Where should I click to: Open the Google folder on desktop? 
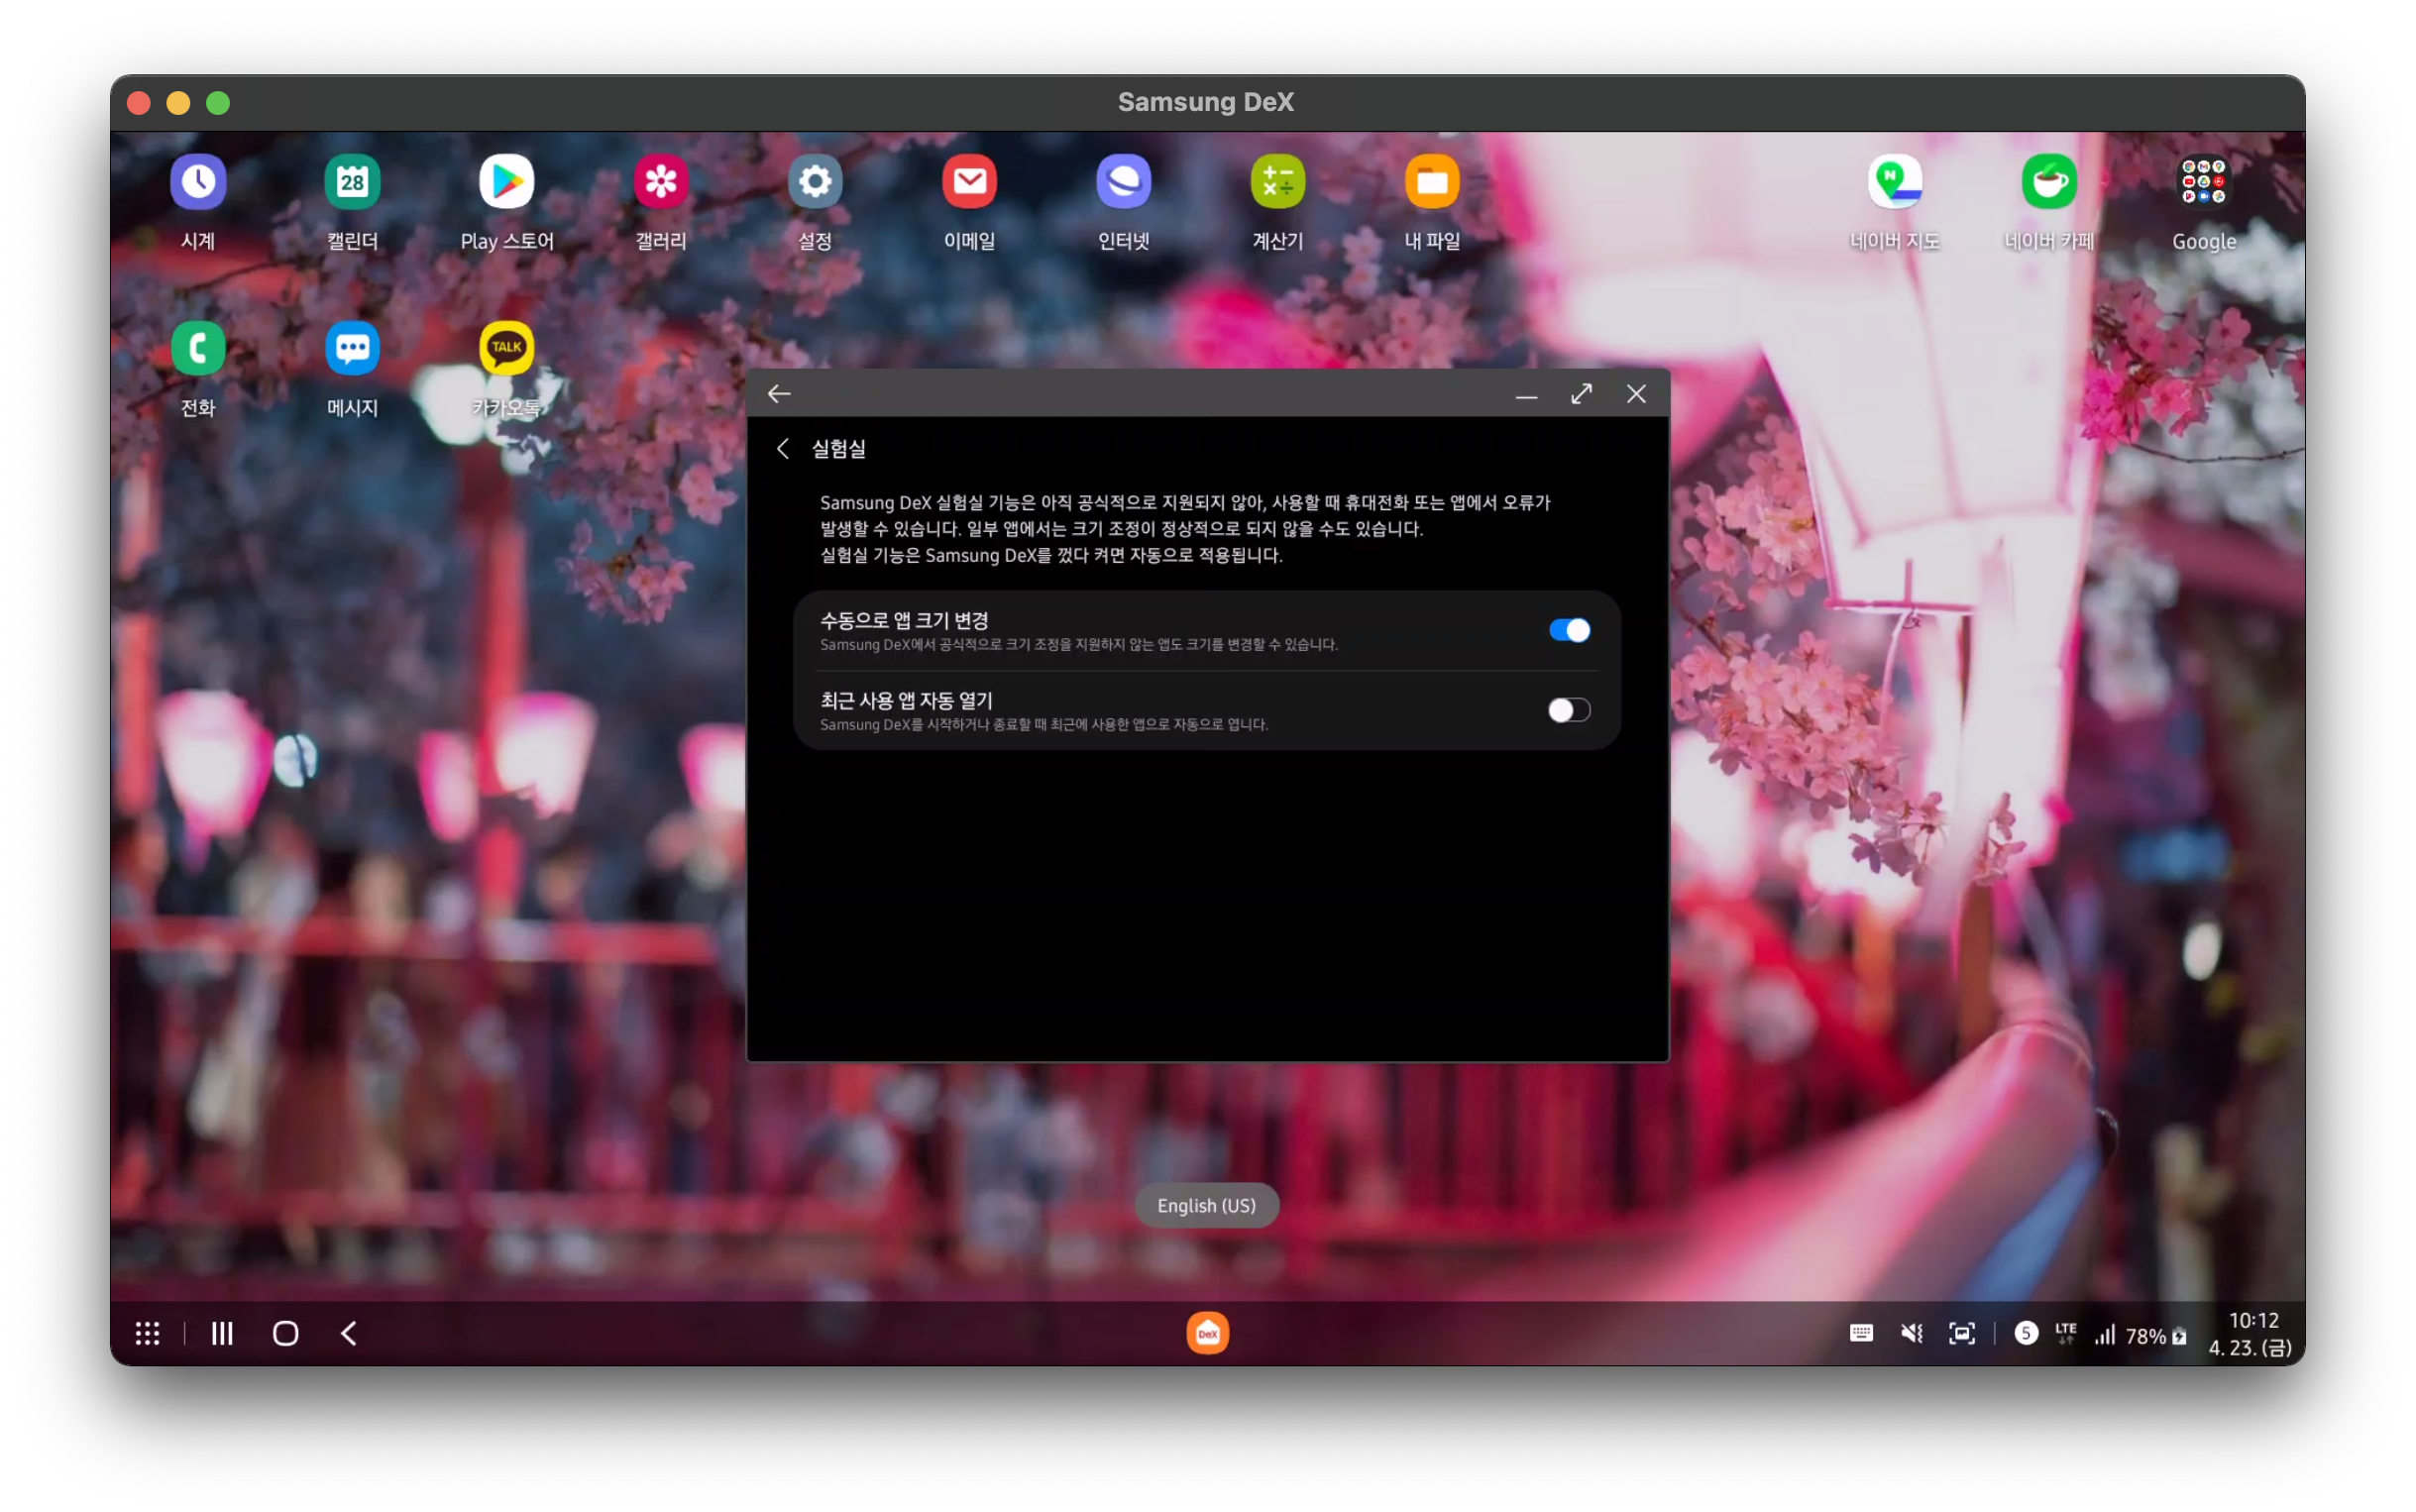(2203, 182)
